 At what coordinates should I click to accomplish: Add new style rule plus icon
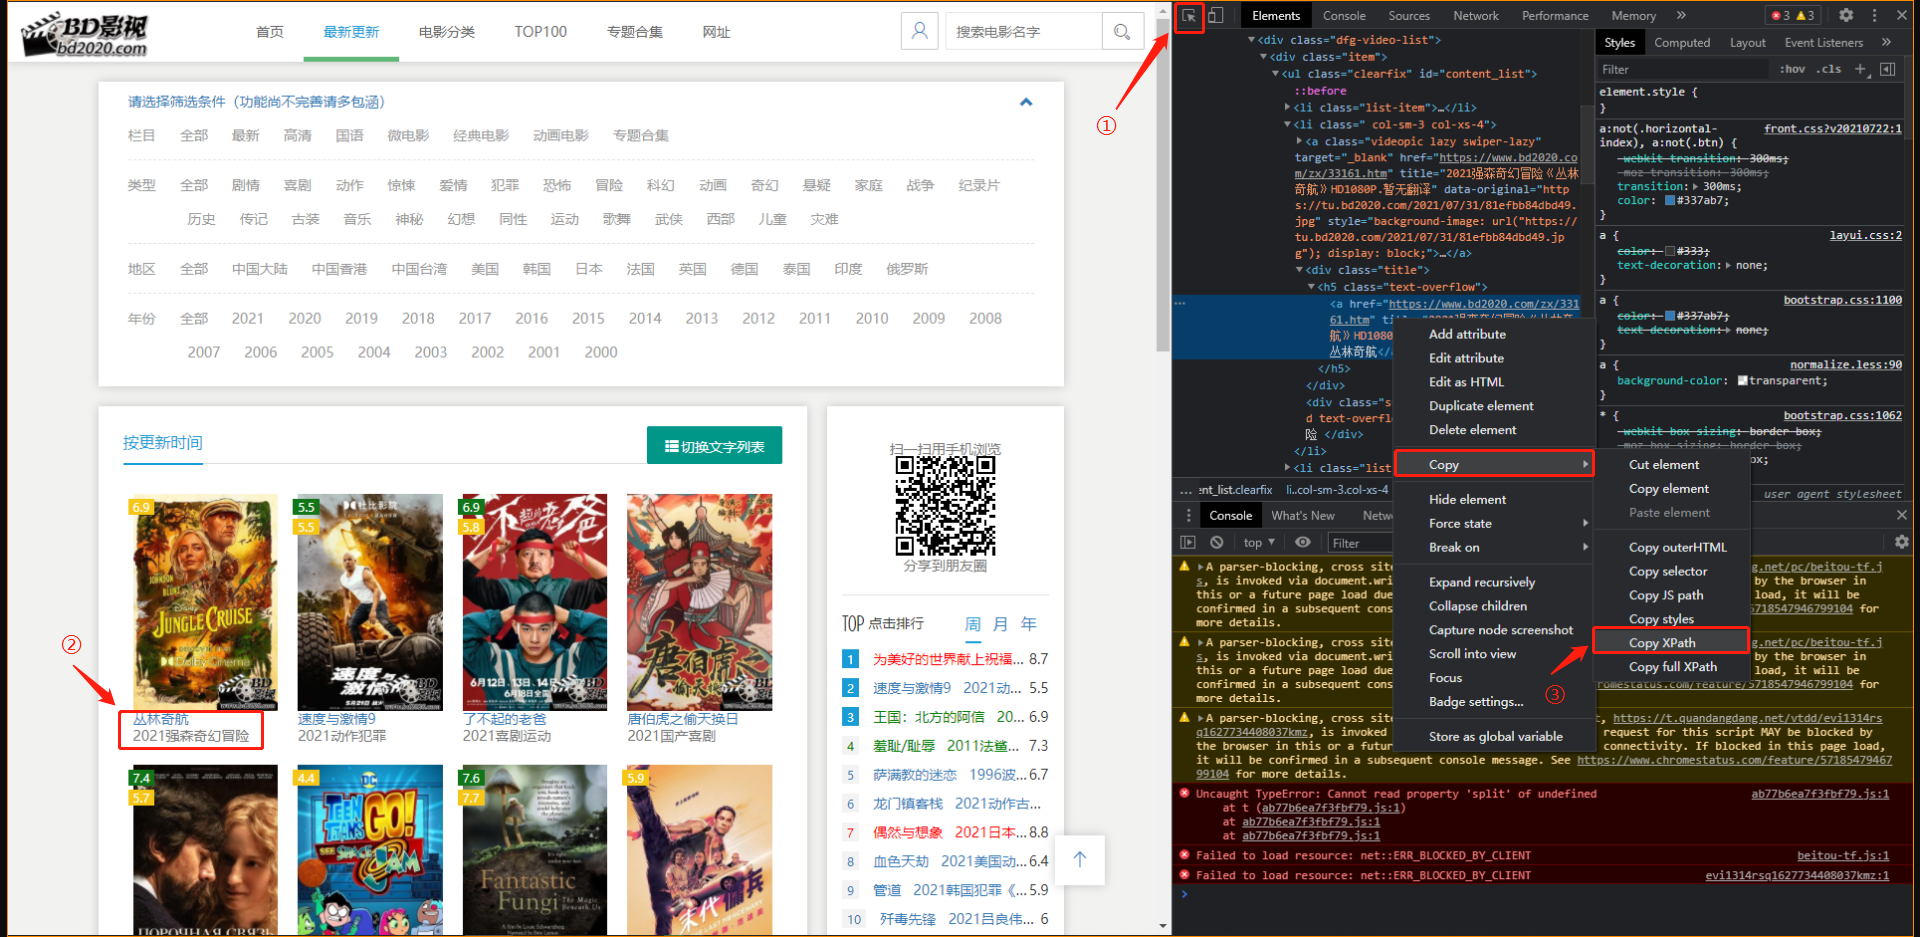click(x=1861, y=69)
